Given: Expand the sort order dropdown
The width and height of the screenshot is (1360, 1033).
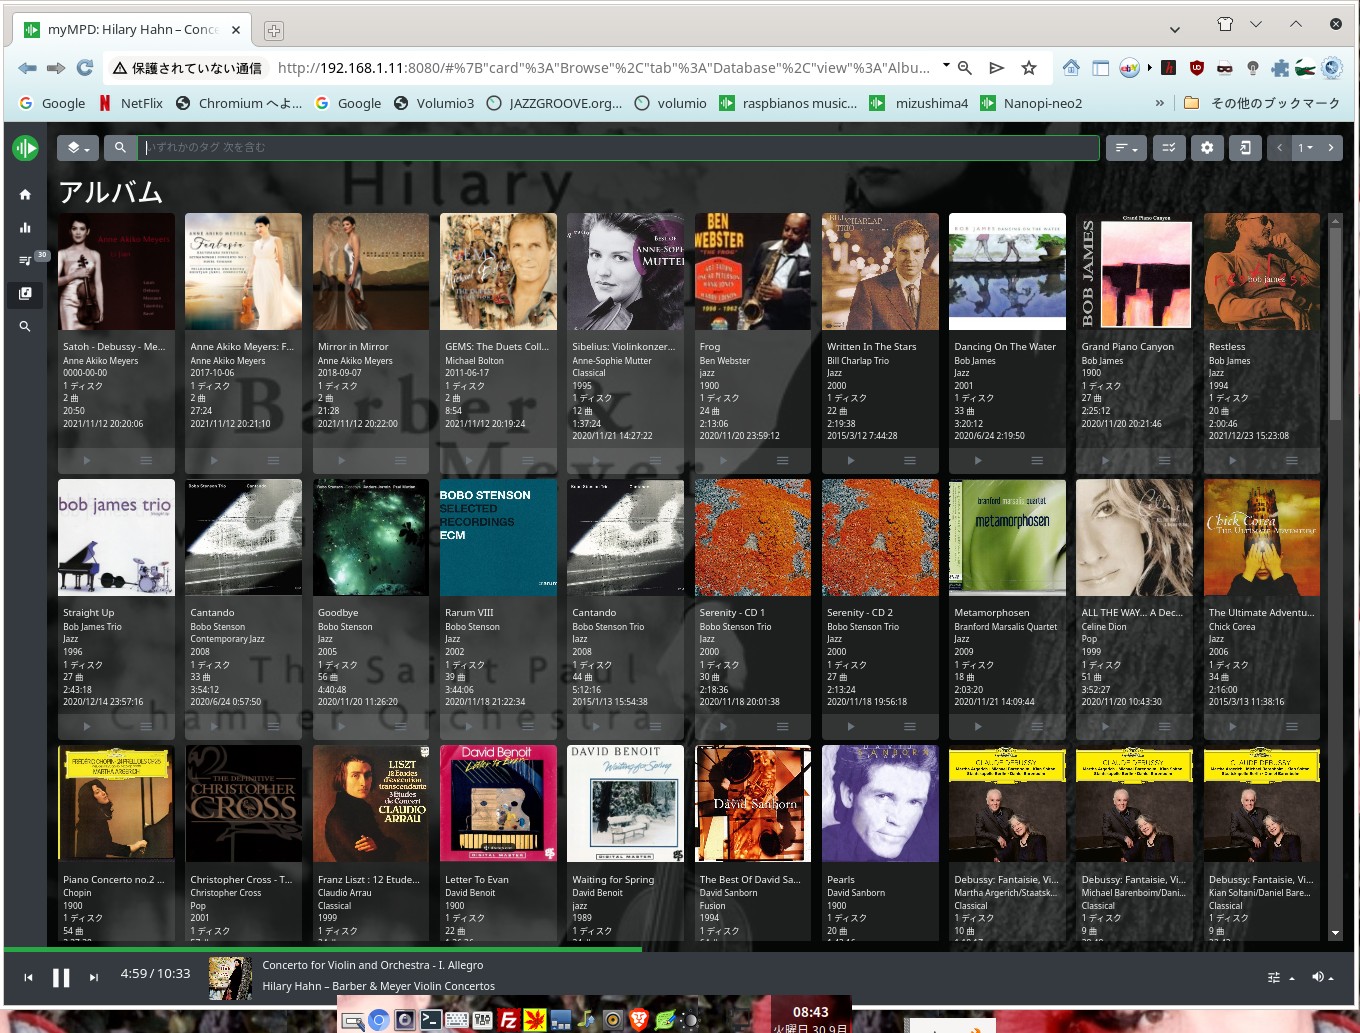Looking at the screenshot, I should [x=1127, y=148].
